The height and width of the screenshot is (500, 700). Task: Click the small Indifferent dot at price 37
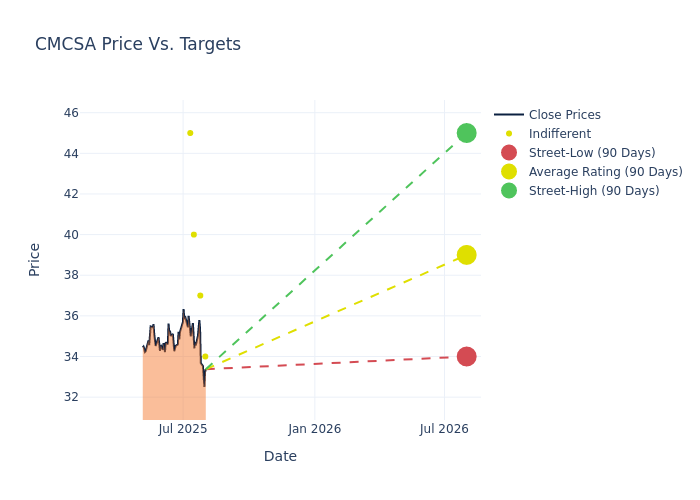[200, 296]
